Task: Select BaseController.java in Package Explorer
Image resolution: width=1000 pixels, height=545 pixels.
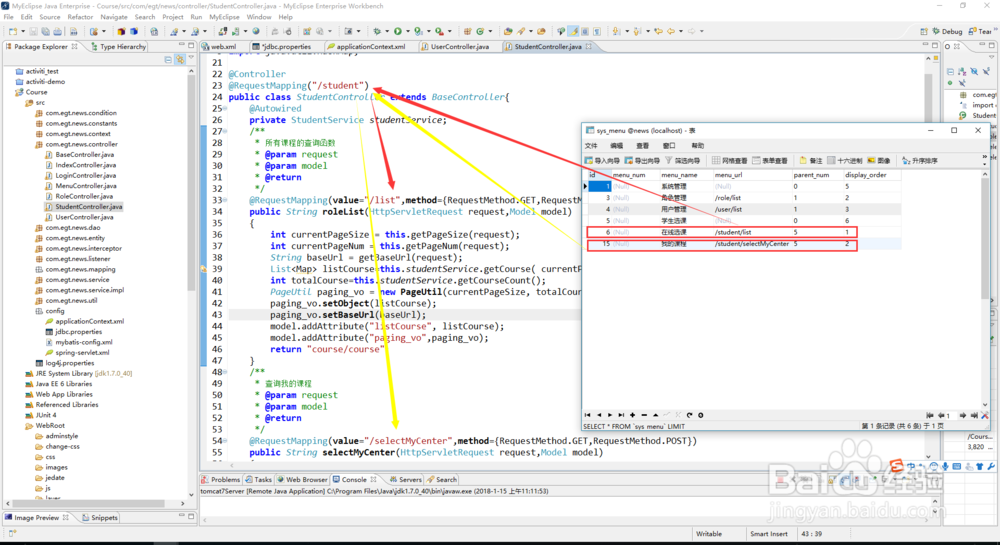Action: point(80,154)
